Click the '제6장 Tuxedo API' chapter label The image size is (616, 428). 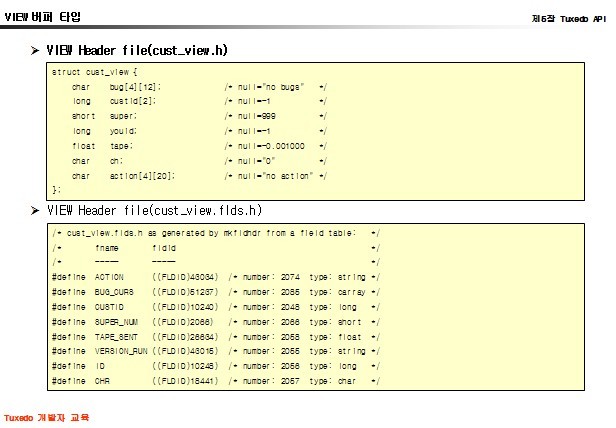click(x=567, y=18)
